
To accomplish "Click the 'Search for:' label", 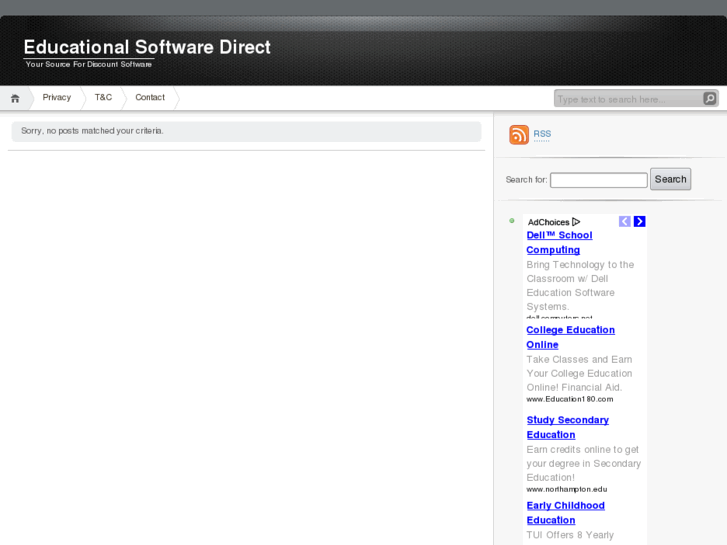I will pyautogui.click(x=526, y=180).
